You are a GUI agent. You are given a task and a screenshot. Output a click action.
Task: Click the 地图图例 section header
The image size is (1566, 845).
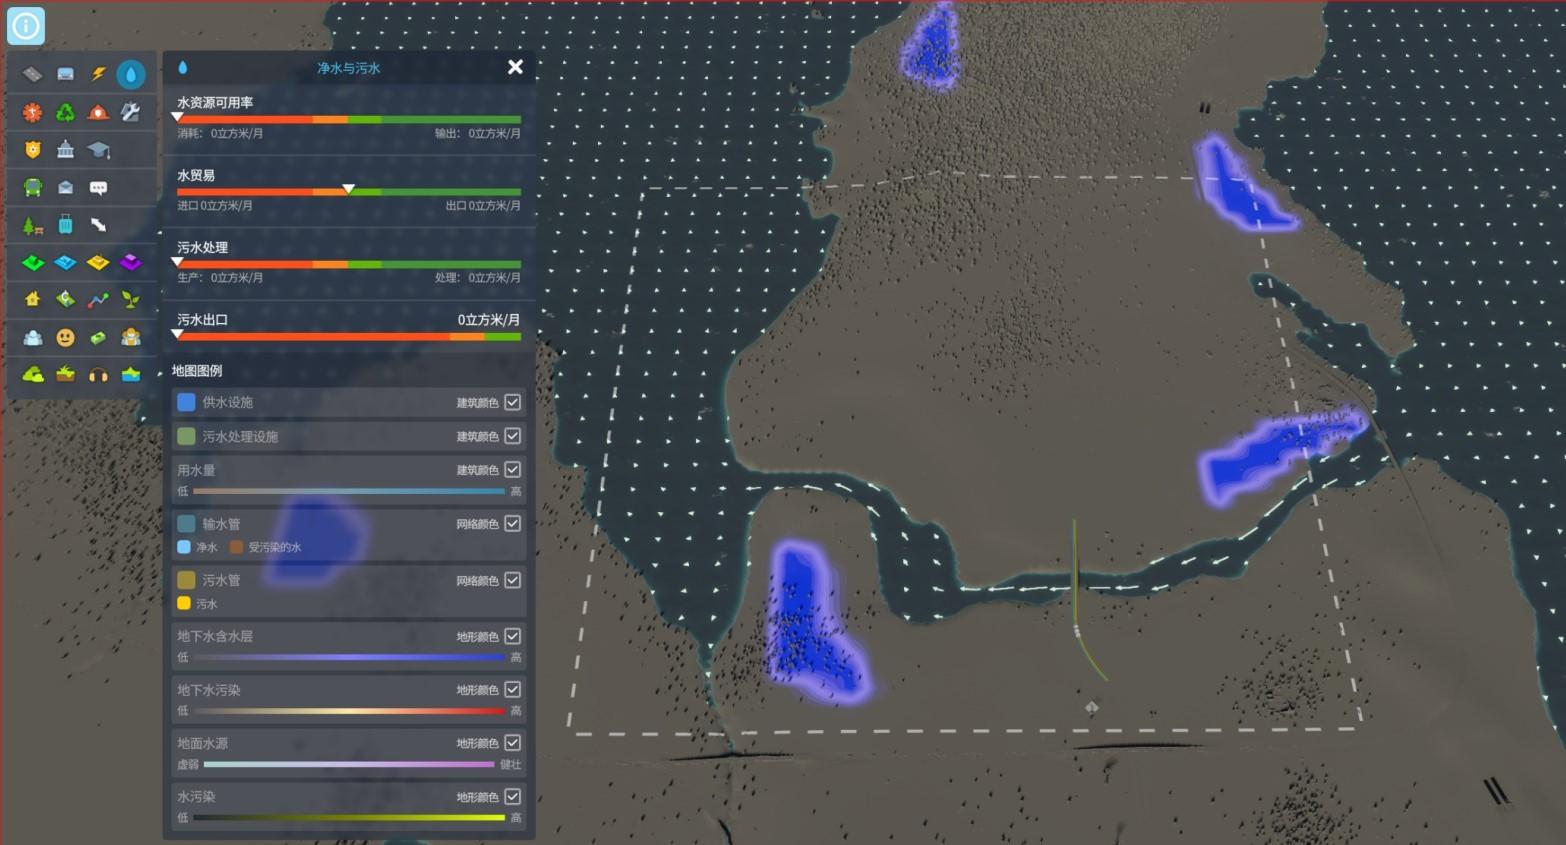[197, 370]
